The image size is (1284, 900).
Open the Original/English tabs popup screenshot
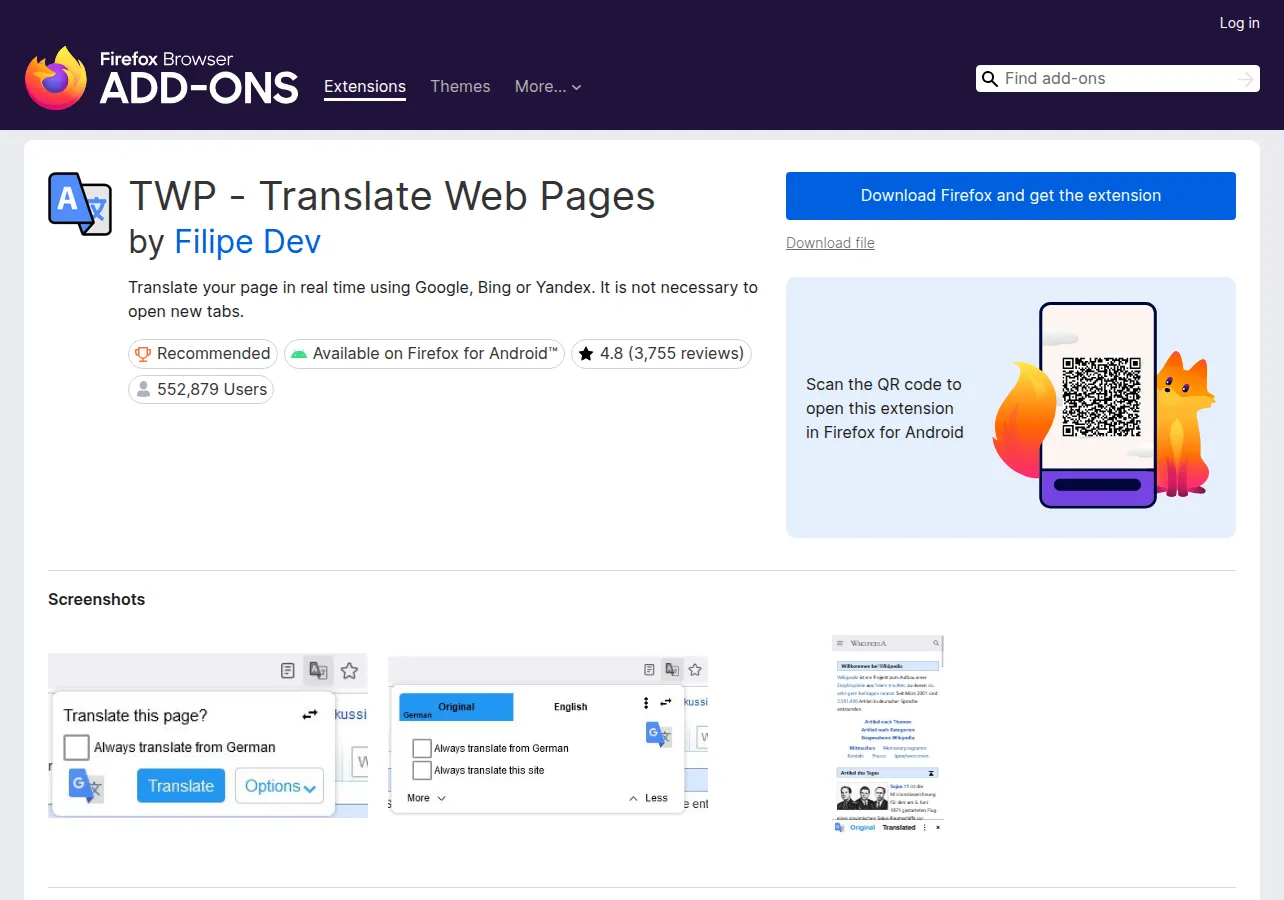[548, 735]
